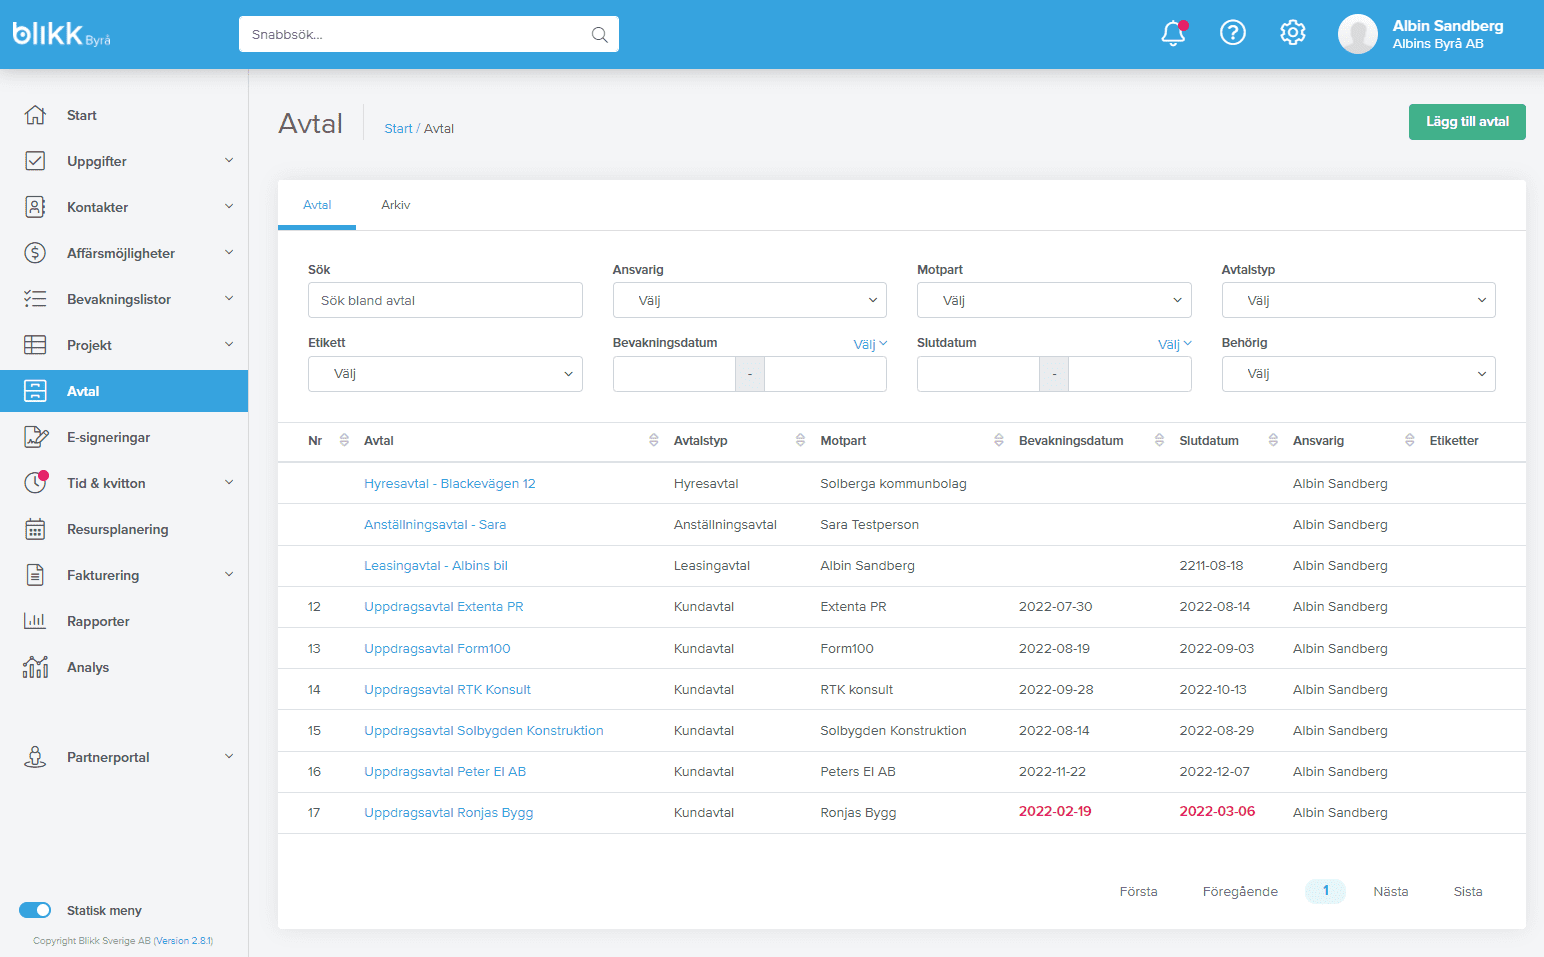This screenshot has width=1544, height=957.
Task: Open Rapporter chart icon in sidebar
Action: (35, 621)
